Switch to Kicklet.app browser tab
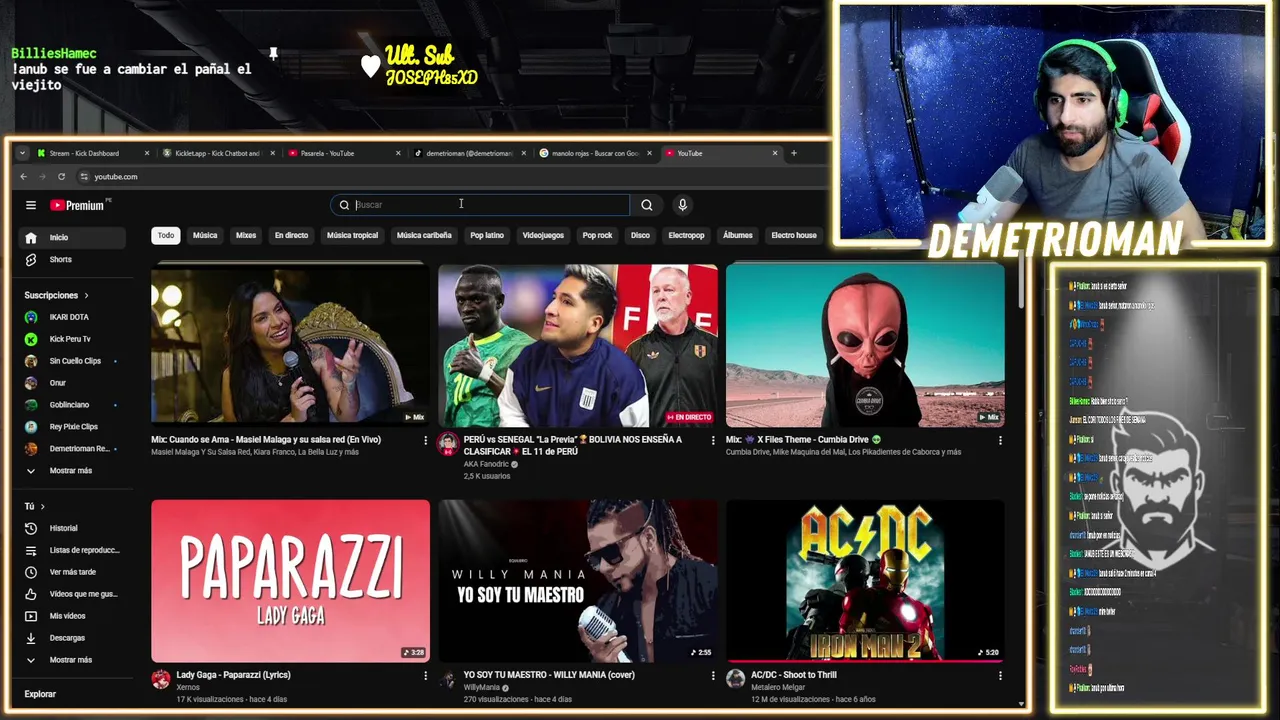 click(218, 153)
